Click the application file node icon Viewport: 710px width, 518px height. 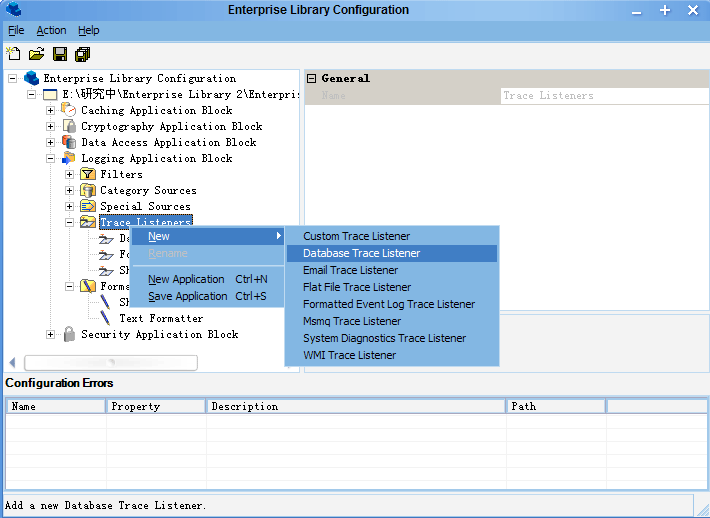click(x=50, y=94)
